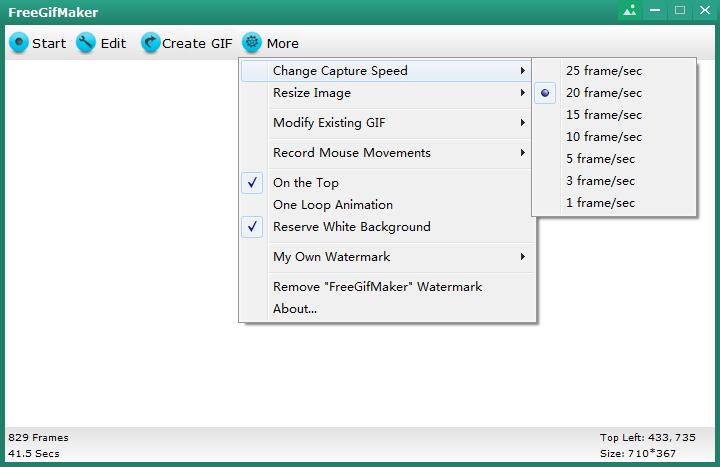This screenshot has width=720, height=467.
Task: Click the Edit wrench icon
Action: (85, 43)
